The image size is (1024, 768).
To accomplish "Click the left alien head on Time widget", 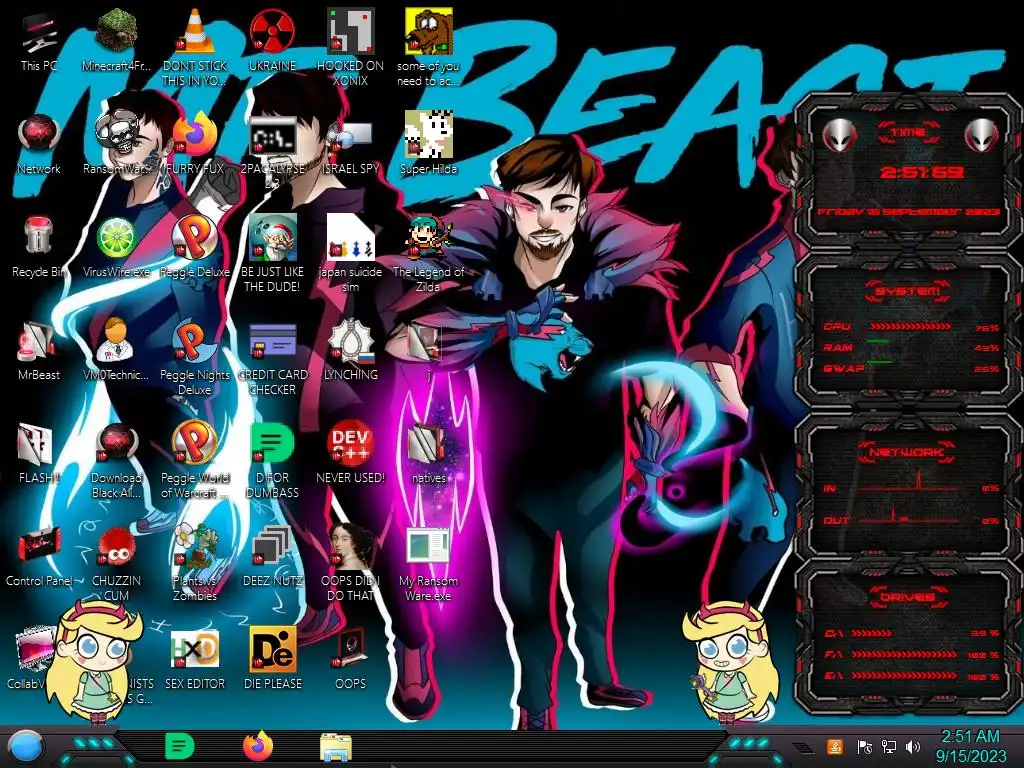I will click(839, 136).
